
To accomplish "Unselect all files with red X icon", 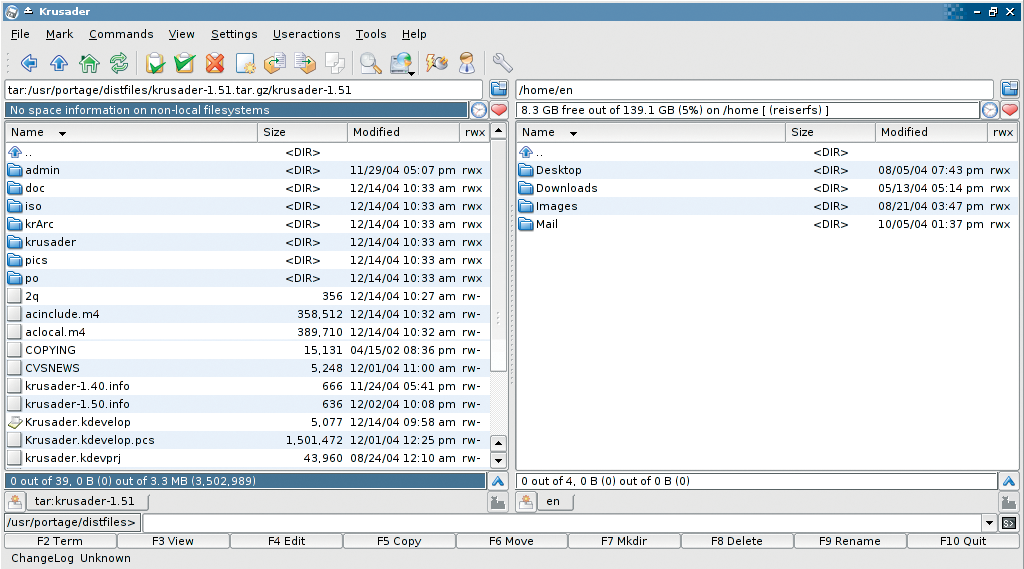I will 215,63.
